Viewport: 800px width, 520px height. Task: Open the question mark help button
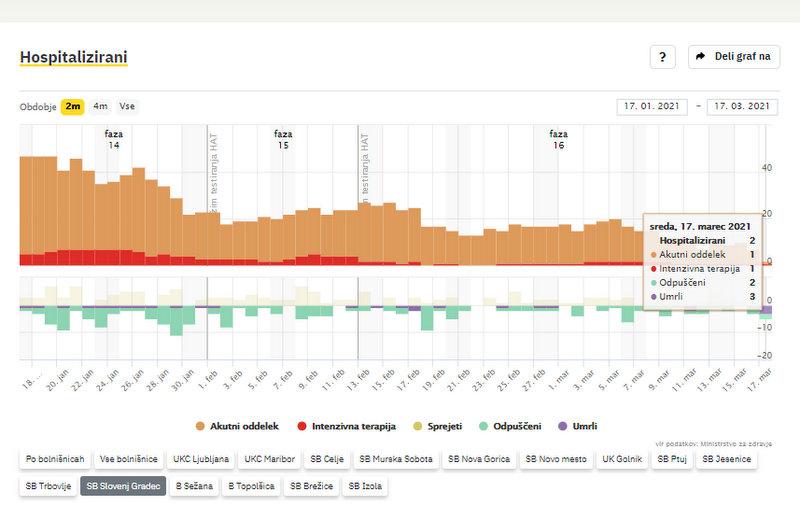coord(662,57)
